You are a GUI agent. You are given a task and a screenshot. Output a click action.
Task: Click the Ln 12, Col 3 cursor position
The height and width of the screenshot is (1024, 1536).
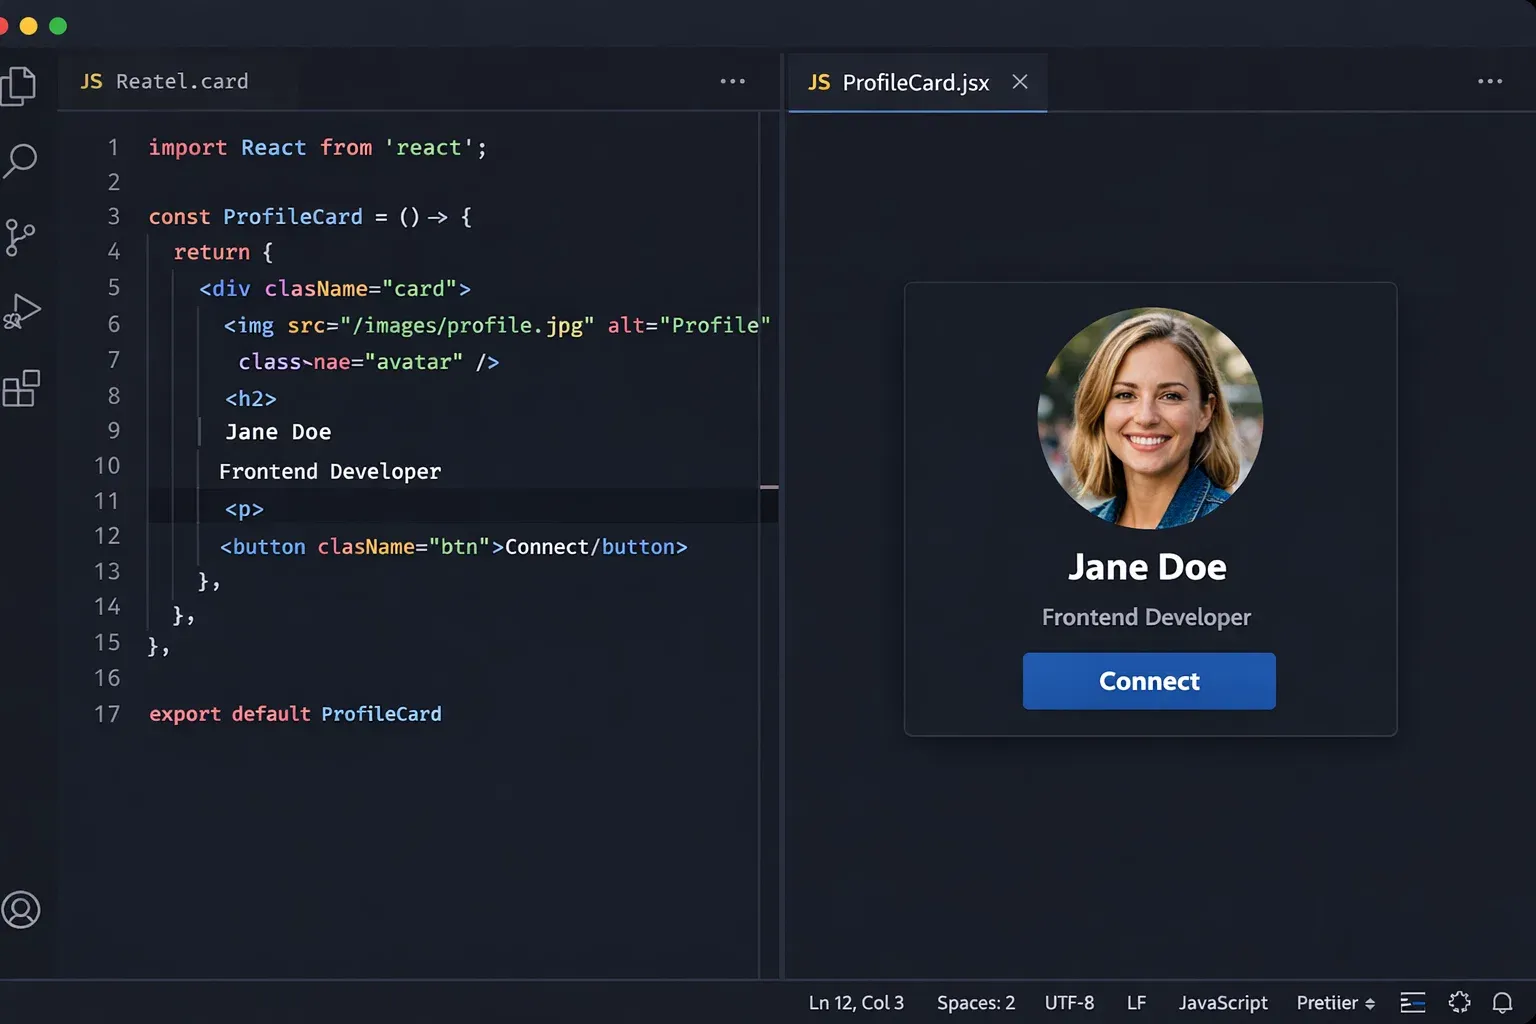856,1002
